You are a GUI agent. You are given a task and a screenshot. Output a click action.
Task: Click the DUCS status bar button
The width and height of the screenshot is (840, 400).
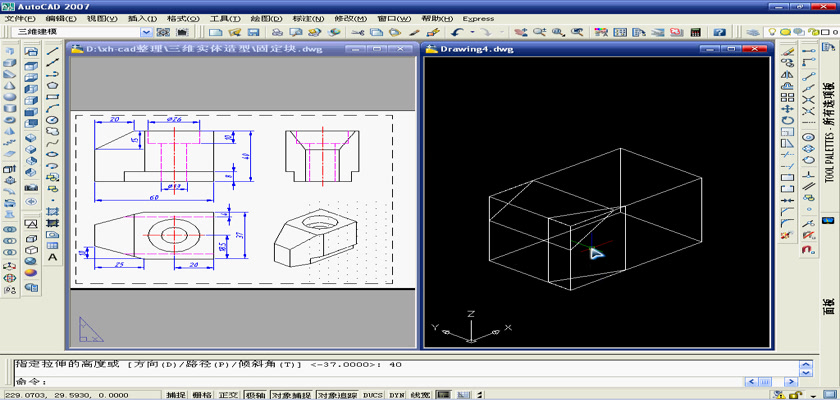(x=372, y=395)
